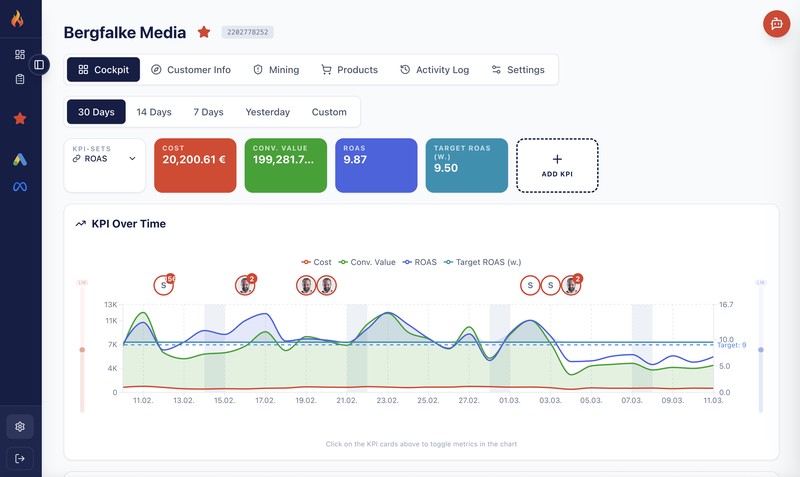This screenshot has height=477, width=800.
Task: Open the chat assistant icon top right
Action: (x=776, y=24)
